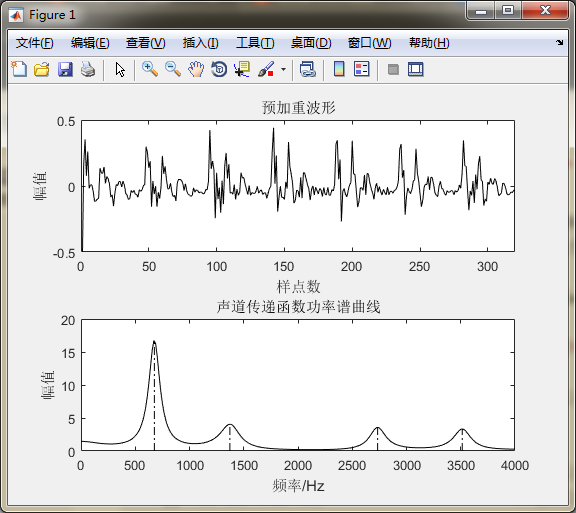Viewport: 576px width, 513px height.
Task: Insert a legend using the toolbar icon
Action: pyautogui.click(x=362, y=69)
